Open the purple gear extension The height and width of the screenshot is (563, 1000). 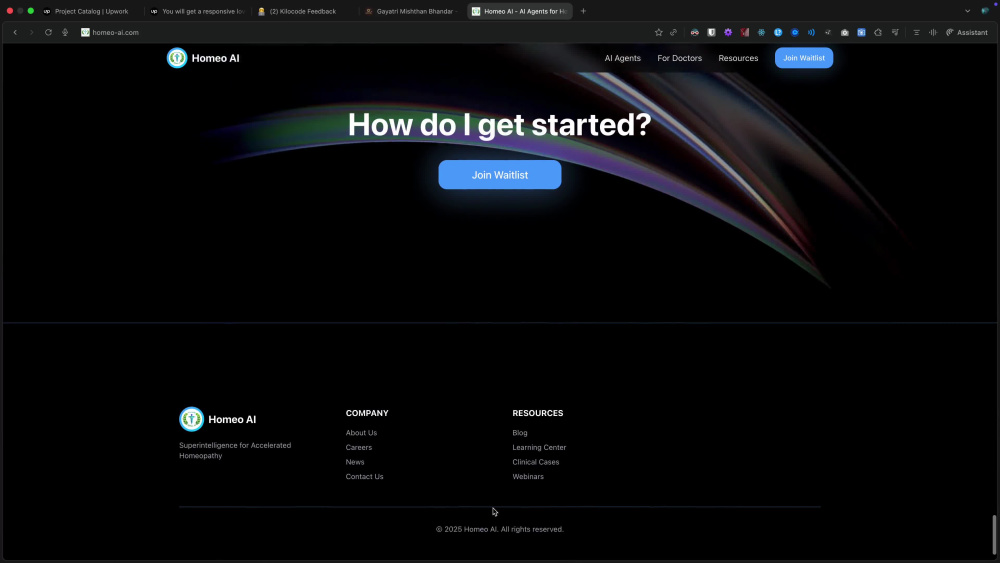click(728, 32)
